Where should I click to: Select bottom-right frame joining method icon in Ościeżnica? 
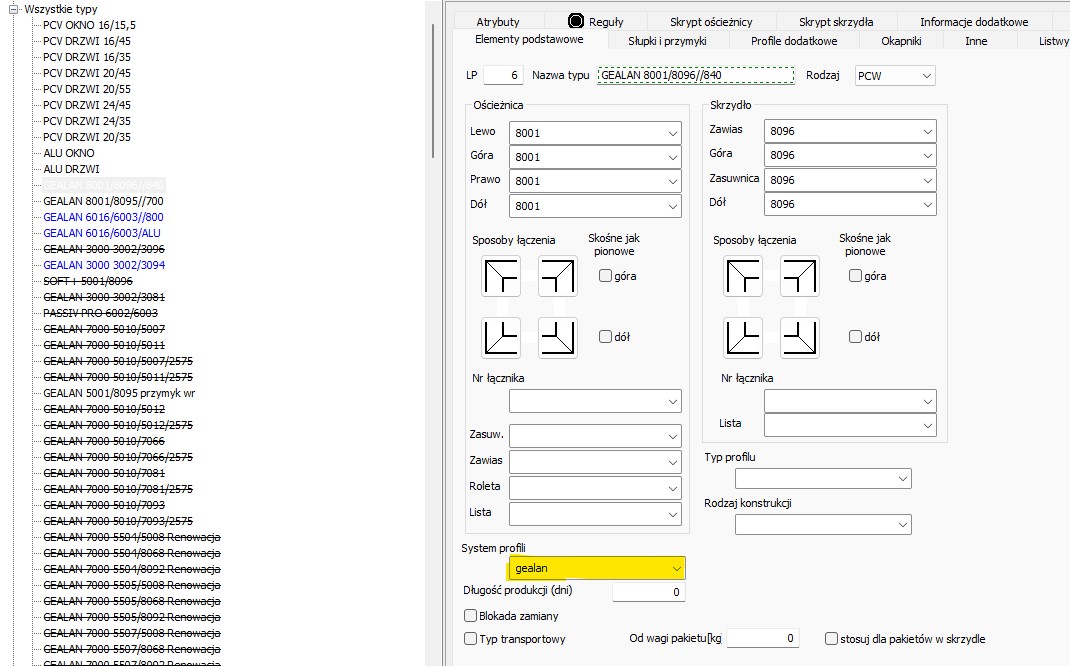point(558,338)
